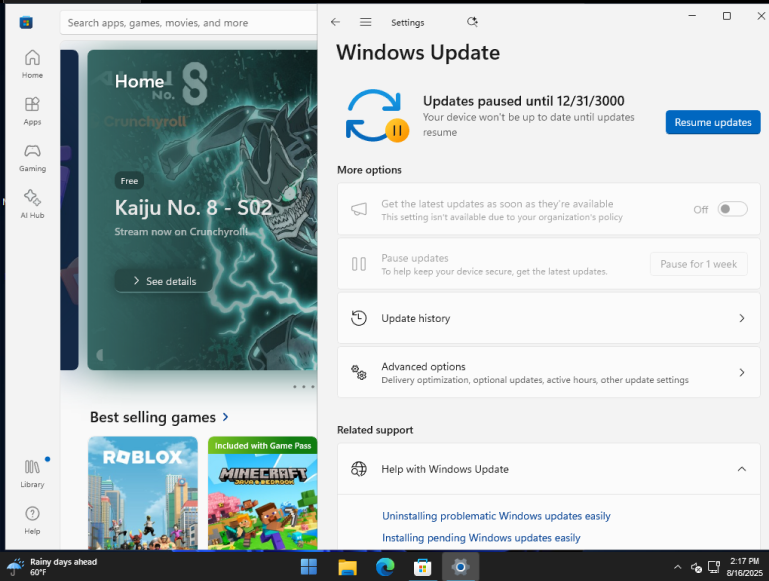This screenshot has height=581, width=769.
Task: Open the Windows Start menu
Action: (x=308, y=567)
